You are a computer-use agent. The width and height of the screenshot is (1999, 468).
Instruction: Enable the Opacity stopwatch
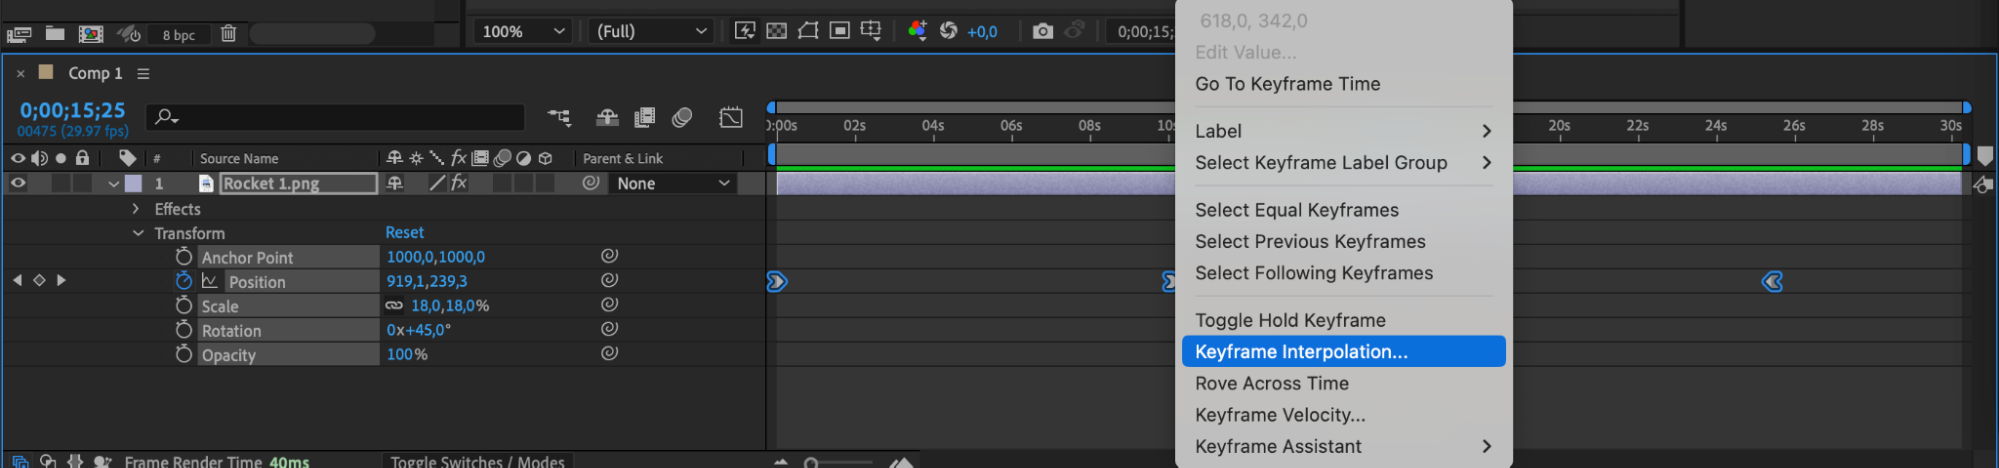coord(184,354)
